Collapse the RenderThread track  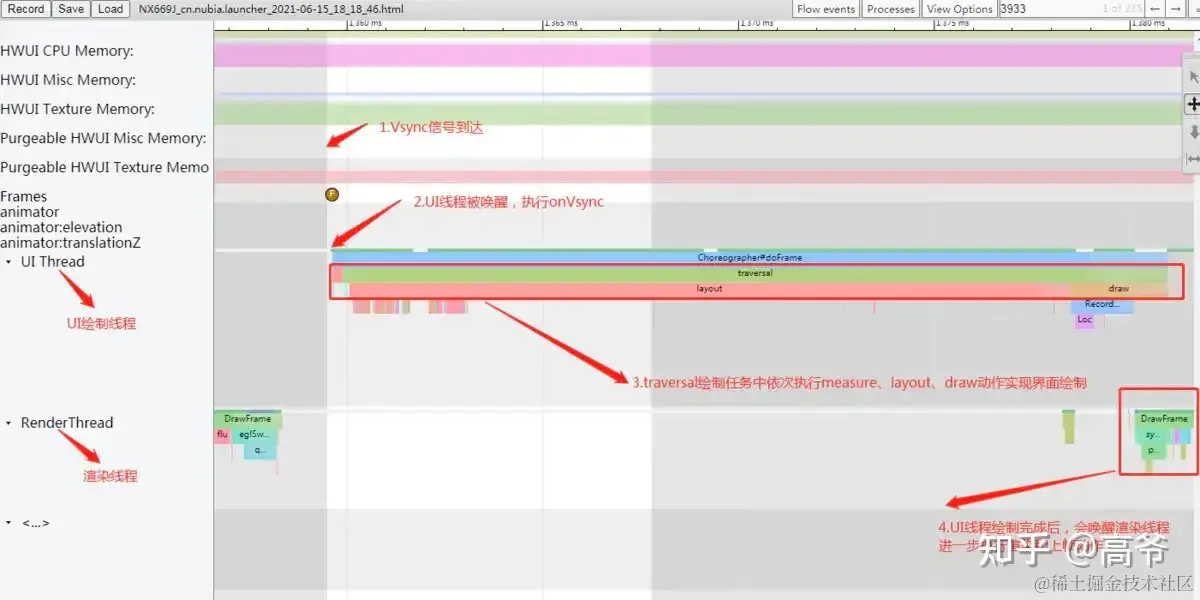tap(9, 423)
